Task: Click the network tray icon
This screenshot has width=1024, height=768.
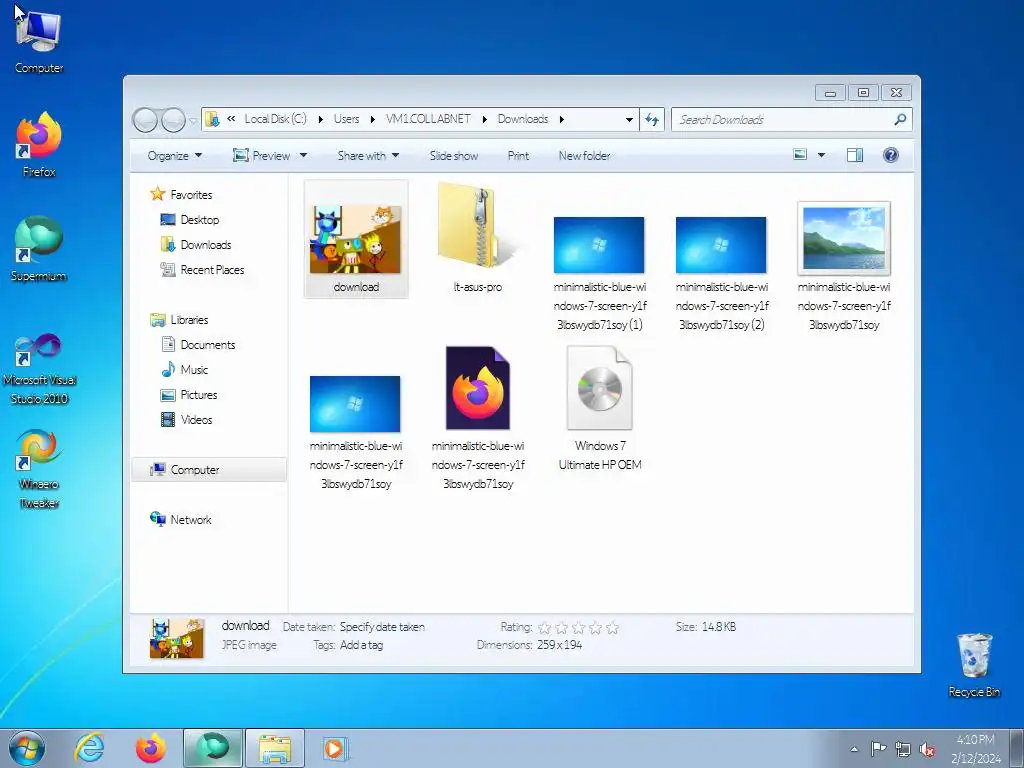Action: [x=903, y=749]
